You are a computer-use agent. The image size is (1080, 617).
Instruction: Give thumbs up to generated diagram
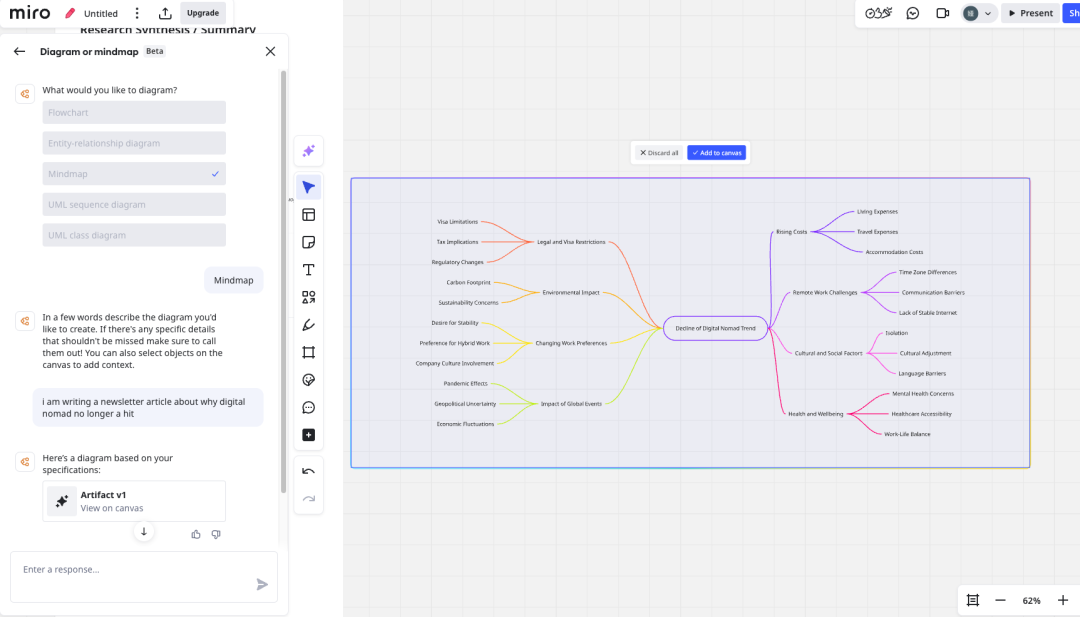[196, 534]
